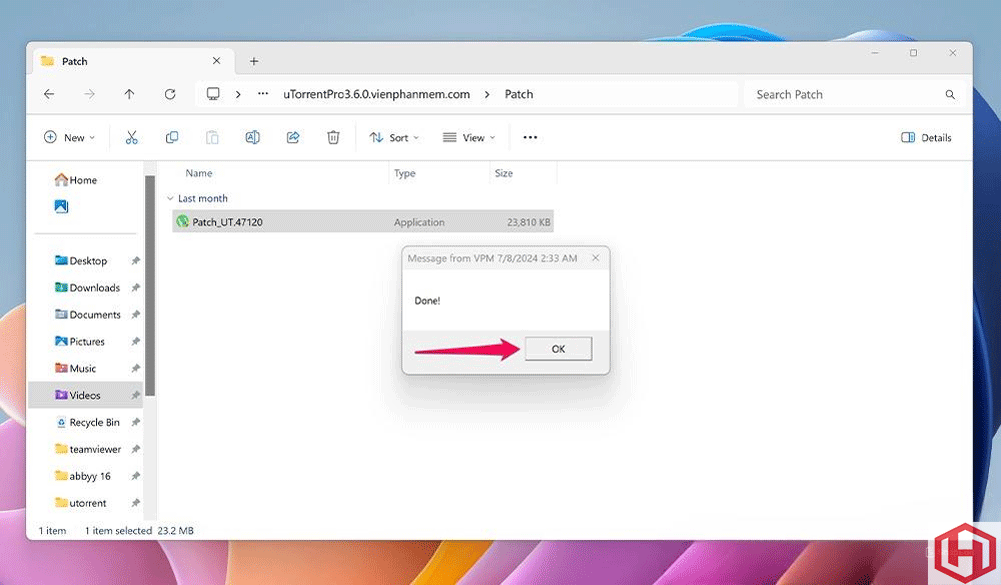Image resolution: width=1001 pixels, height=585 pixels.
Task: Open the Gallery icon in sidebar
Action: pyautogui.click(x=61, y=206)
